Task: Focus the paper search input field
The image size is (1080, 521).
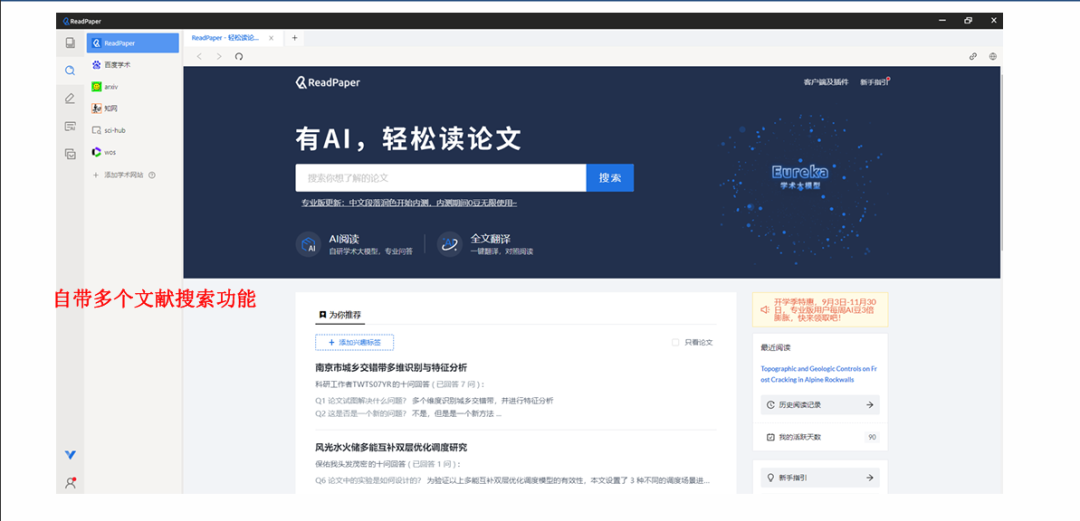Action: coord(441,178)
